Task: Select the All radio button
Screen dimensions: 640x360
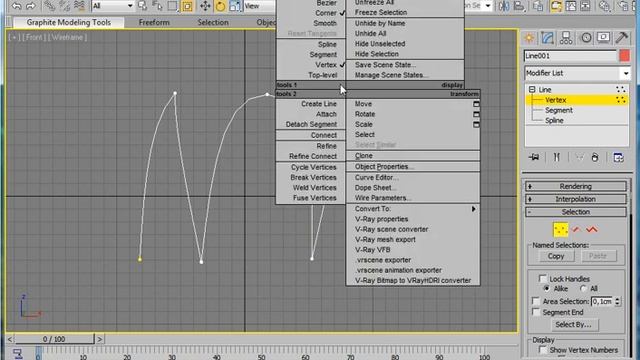Action: pyautogui.click(x=583, y=289)
